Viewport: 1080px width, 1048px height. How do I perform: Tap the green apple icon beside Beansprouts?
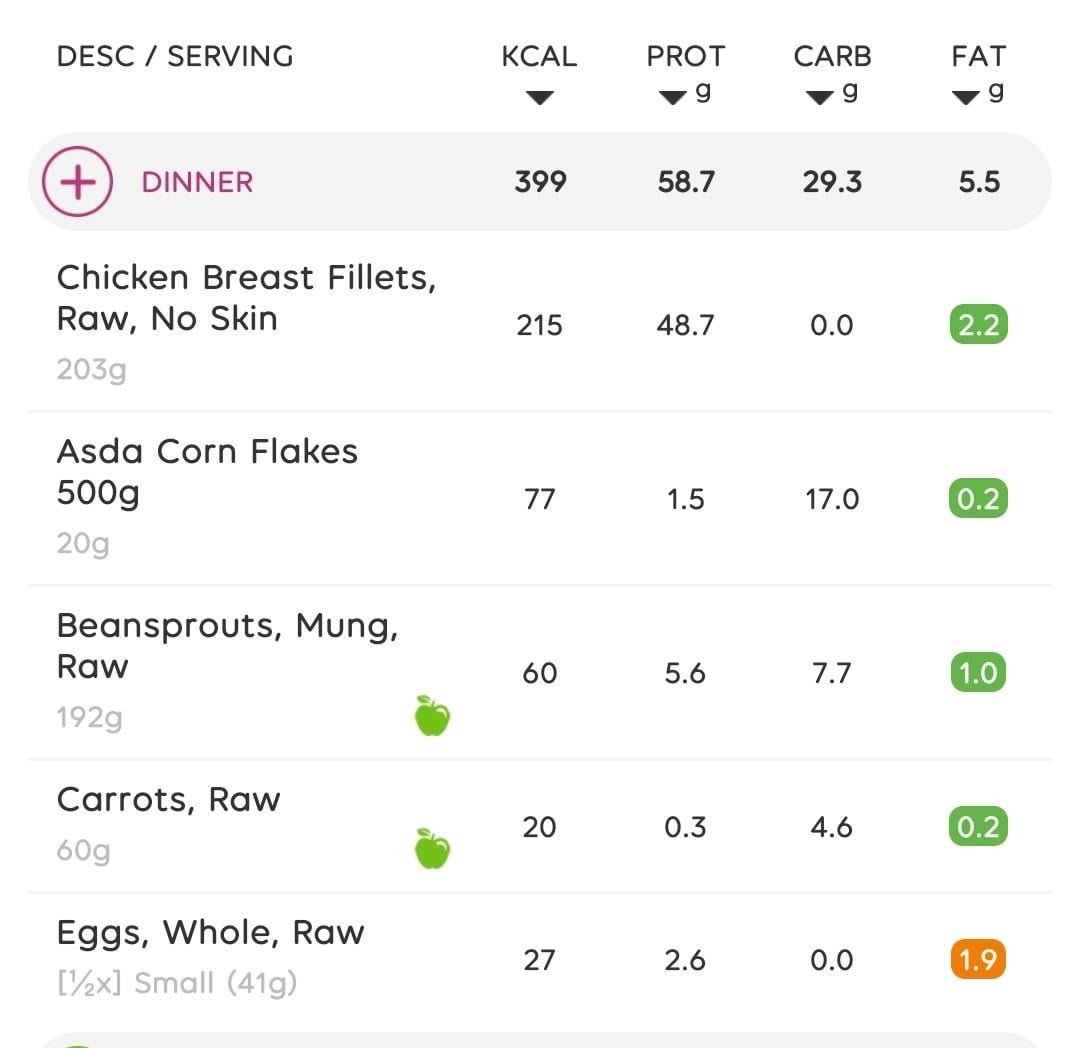pyautogui.click(x=433, y=716)
